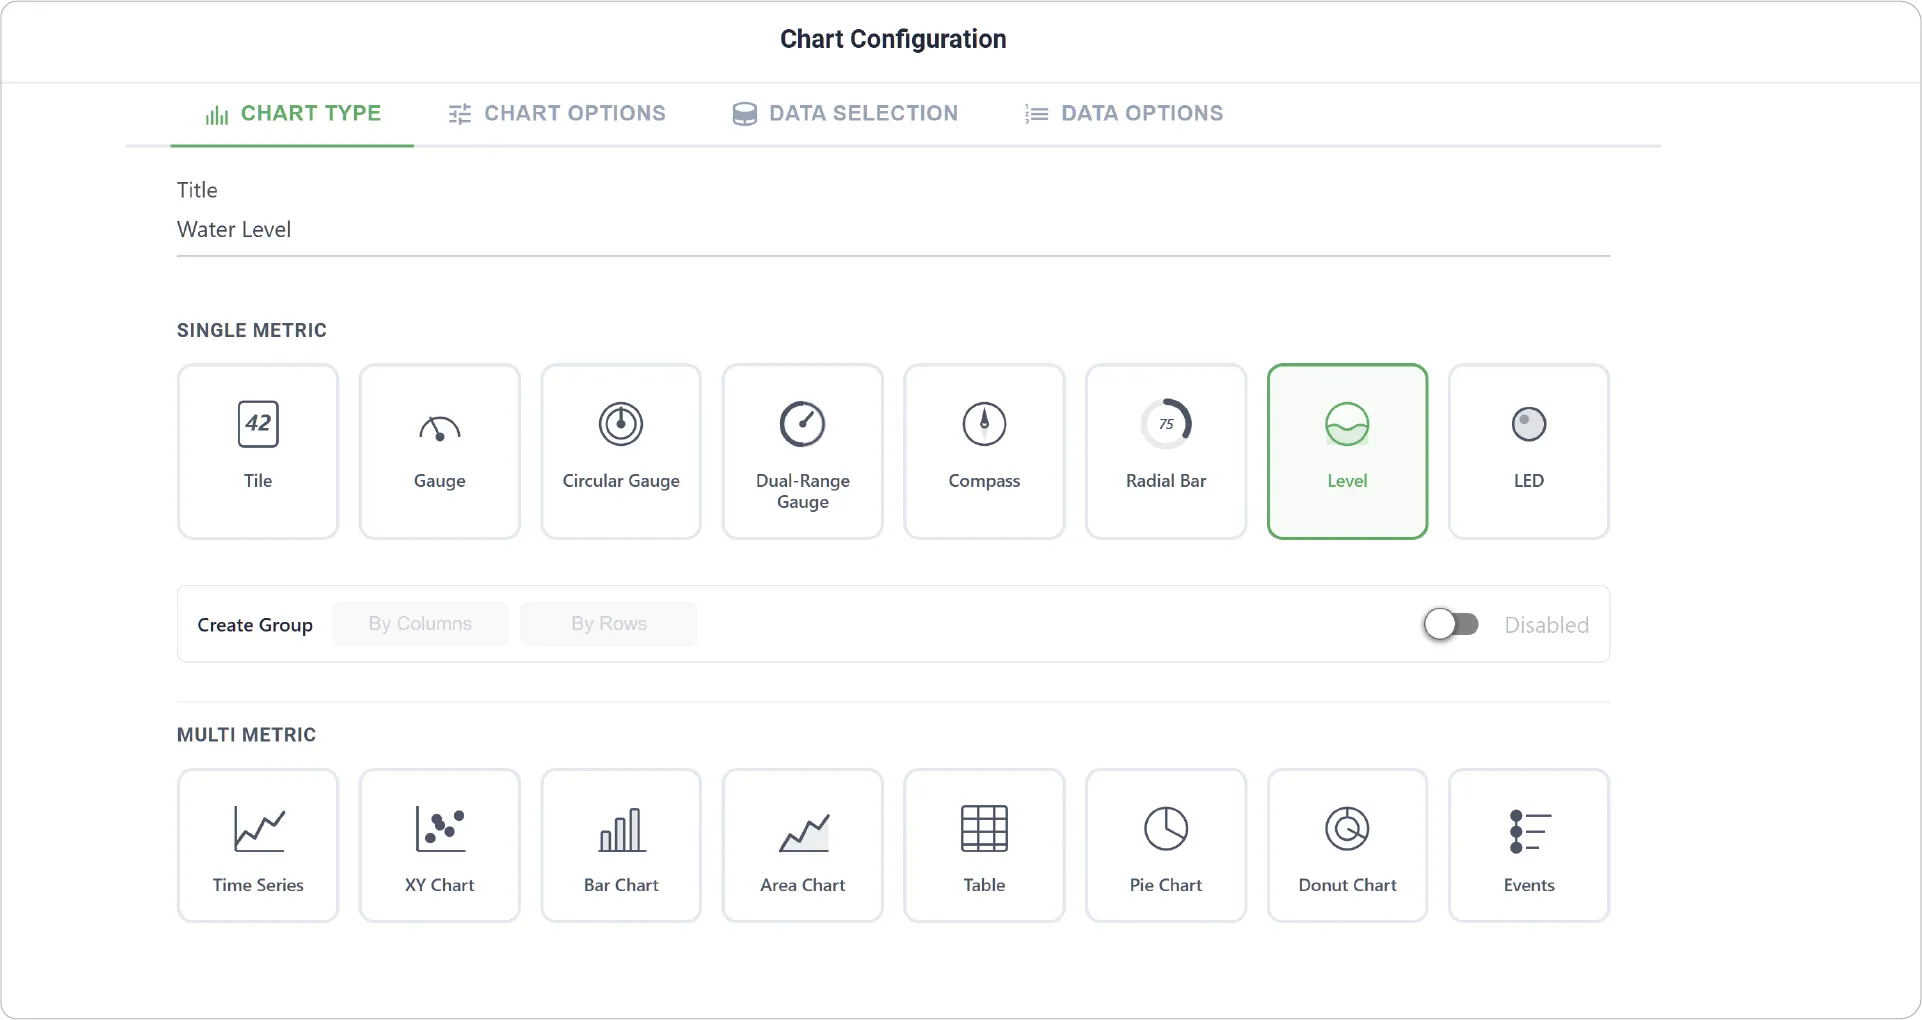1922x1020 pixels.
Task: Choose the Table chart type
Action: tap(984, 845)
